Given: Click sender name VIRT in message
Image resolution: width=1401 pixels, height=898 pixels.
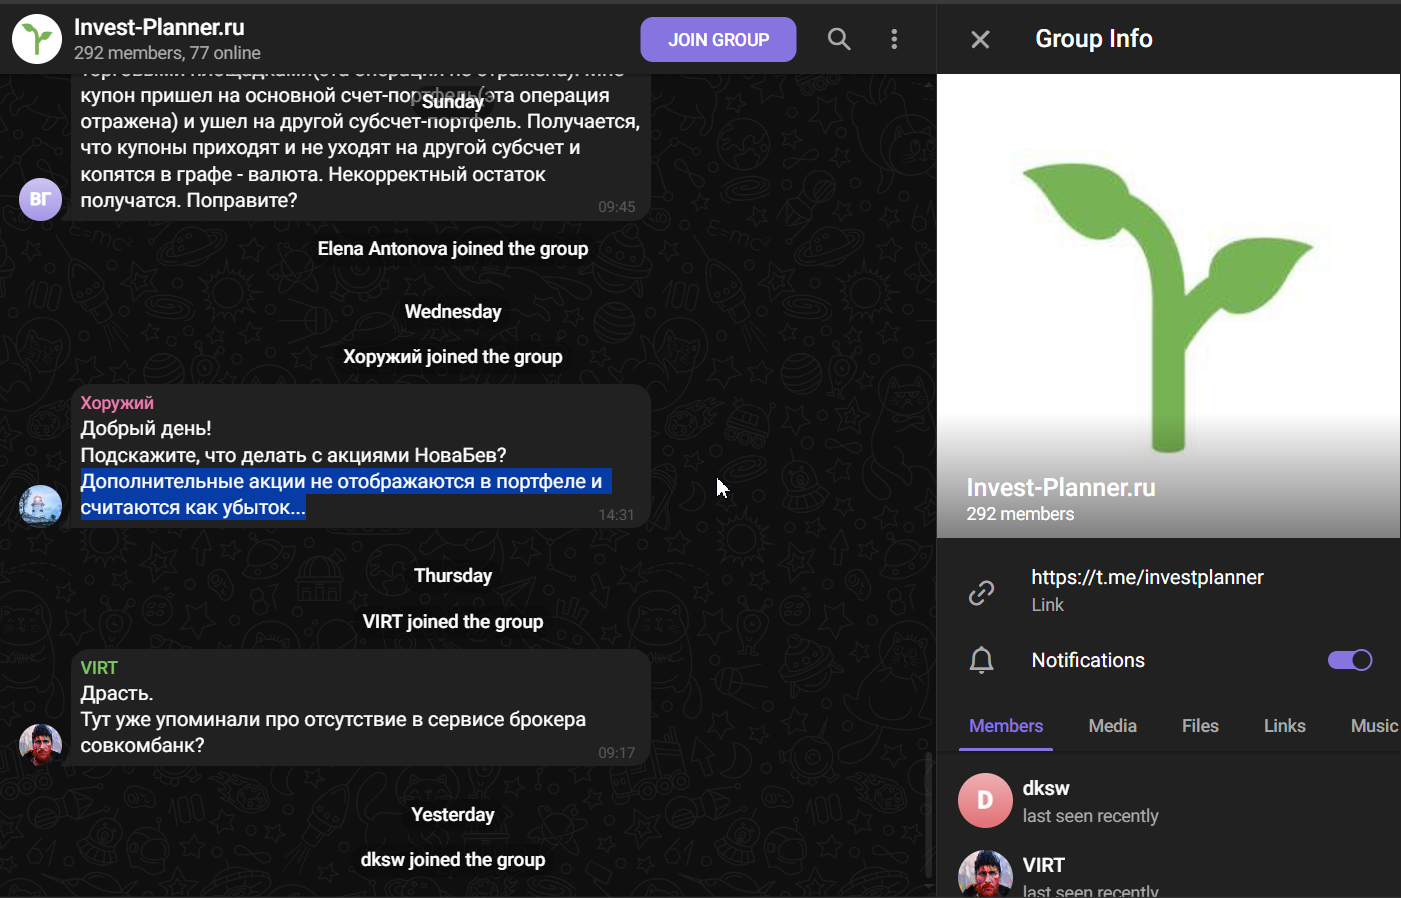Looking at the screenshot, I should pyautogui.click(x=99, y=668).
